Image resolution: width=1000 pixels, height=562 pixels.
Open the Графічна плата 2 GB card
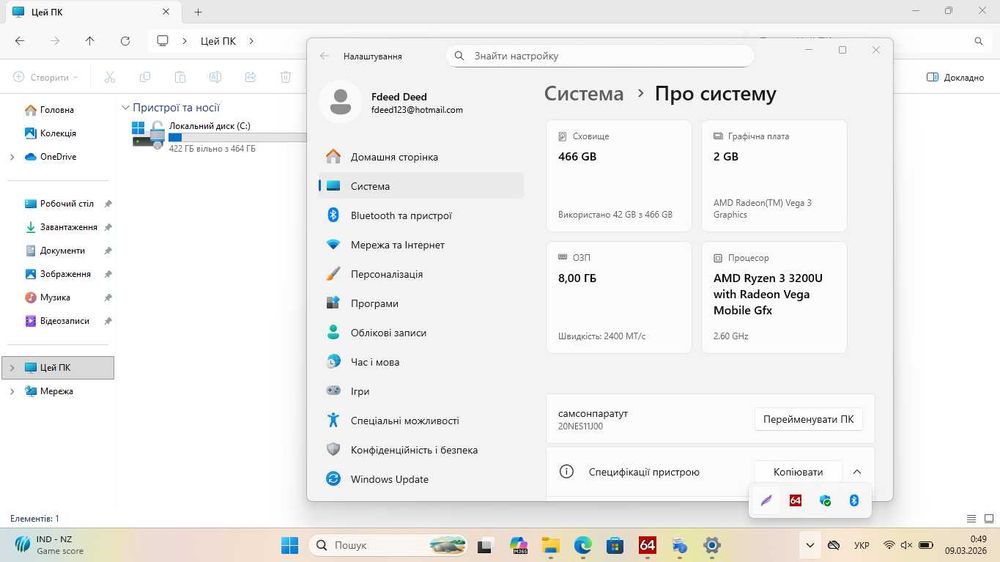tap(774, 175)
